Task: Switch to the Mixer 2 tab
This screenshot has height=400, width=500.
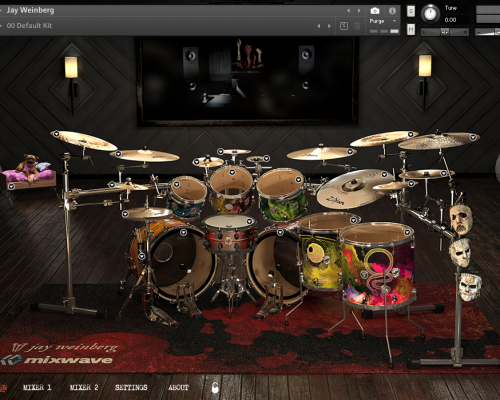Action: point(84,387)
